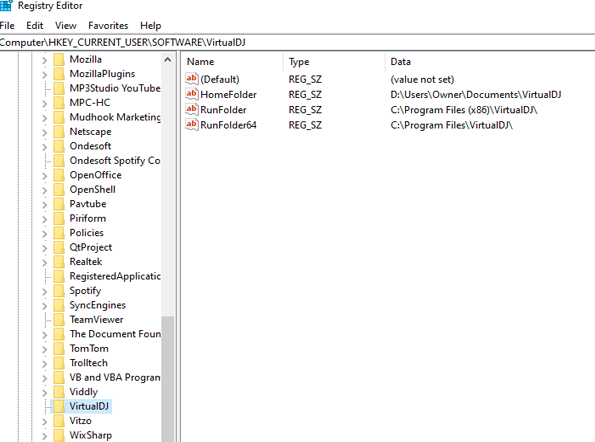The image size is (595, 442).
Task: Select the RunFolder64 value name
Action: pyautogui.click(x=228, y=125)
